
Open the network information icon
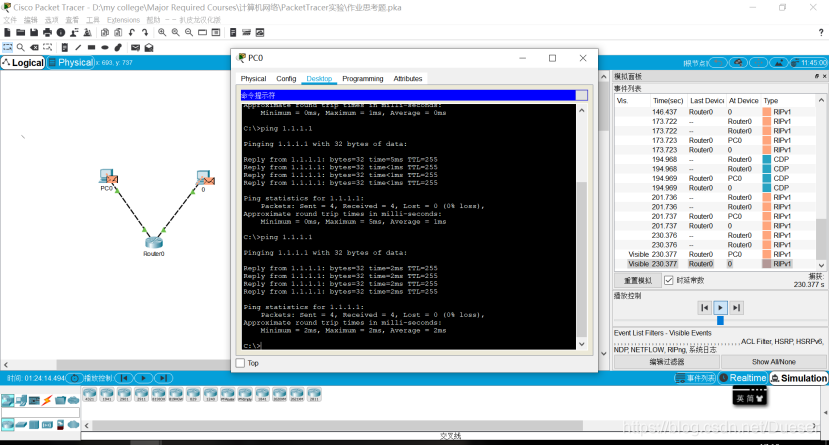click(61, 33)
